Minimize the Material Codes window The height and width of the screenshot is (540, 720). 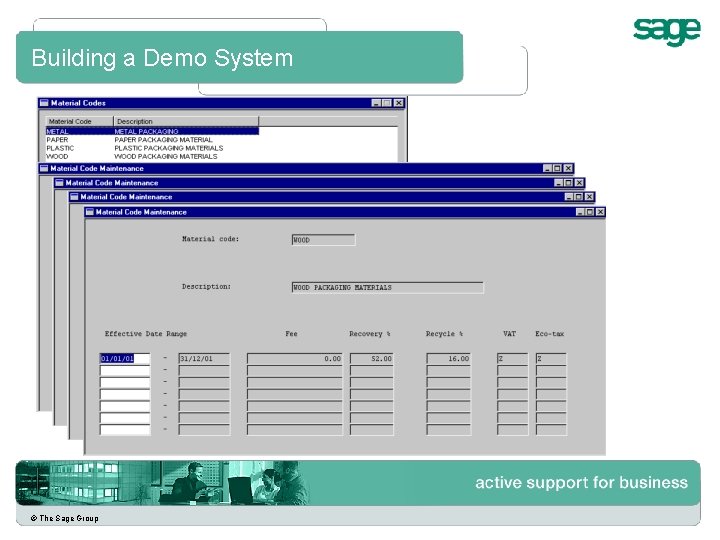coord(376,103)
